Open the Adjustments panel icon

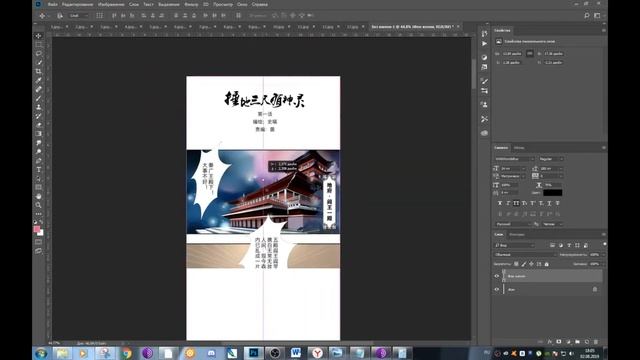484,58
